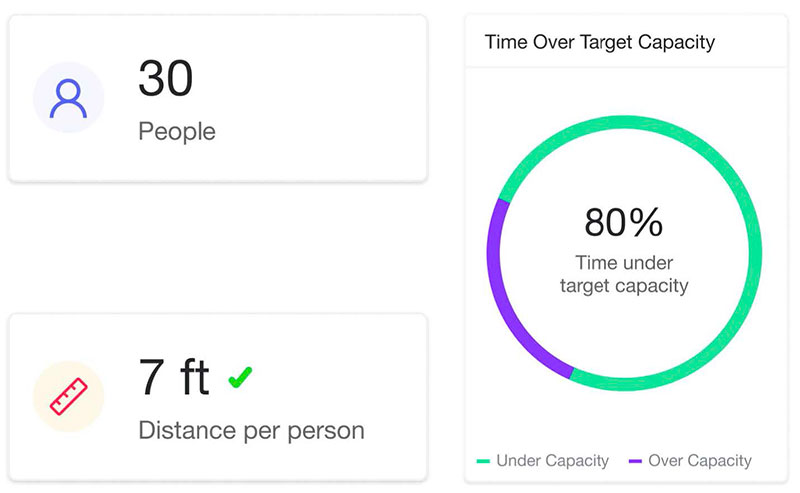
Task: Click the green checkmark beside 7 ft
Action: click(x=240, y=377)
